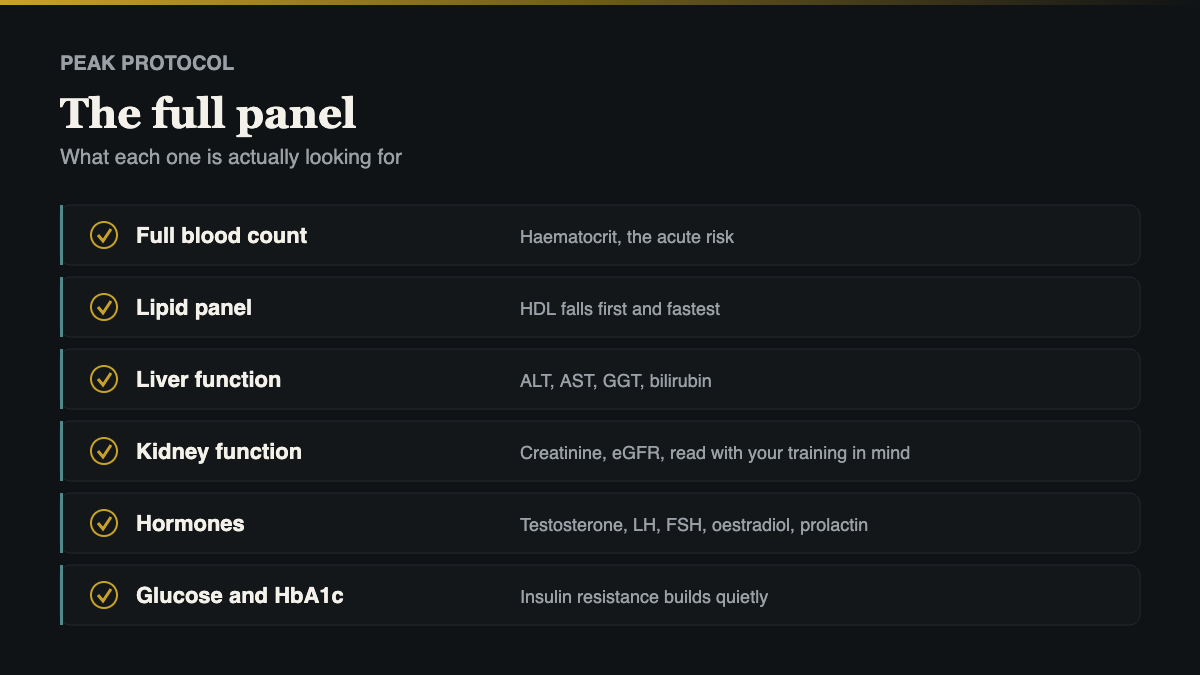Click the 'HDL falls first and fastest' text
Viewport: 1200px width, 675px height.
[x=620, y=309]
